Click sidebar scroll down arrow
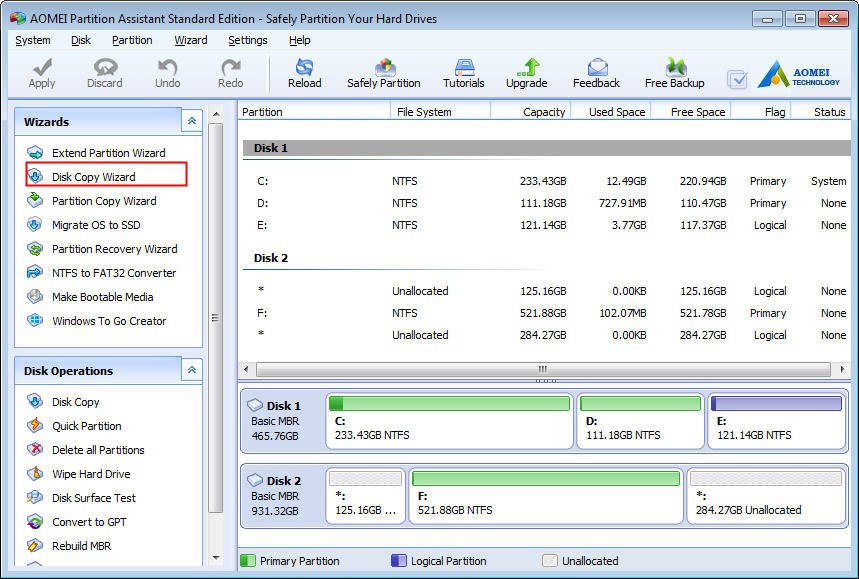The width and height of the screenshot is (859, 579). 216,558
